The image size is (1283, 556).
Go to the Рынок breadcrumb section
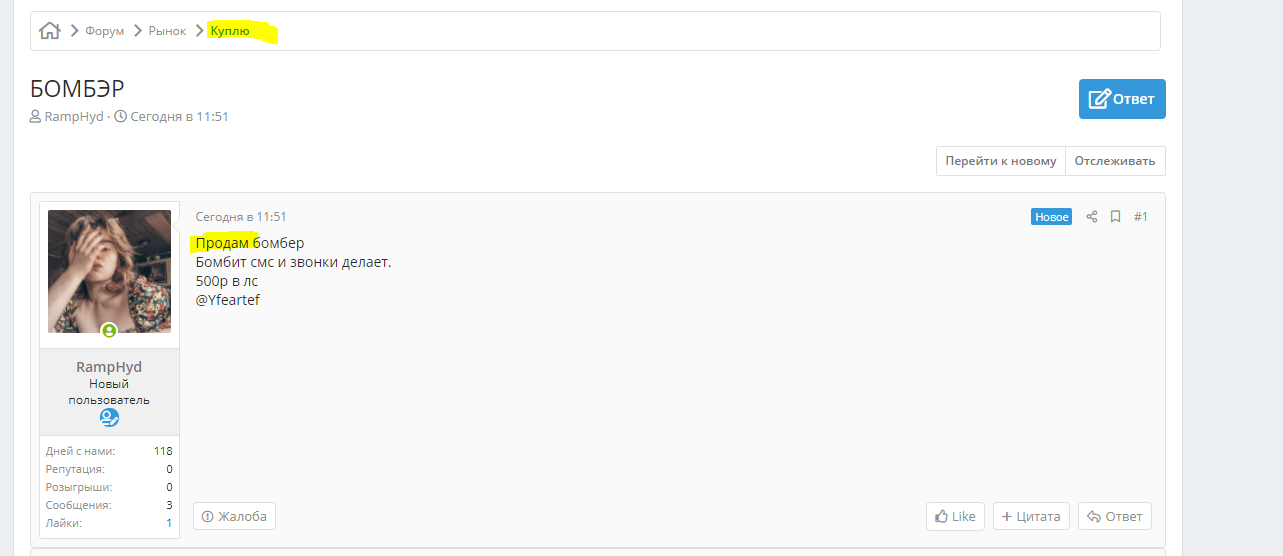tap(167, 31)
